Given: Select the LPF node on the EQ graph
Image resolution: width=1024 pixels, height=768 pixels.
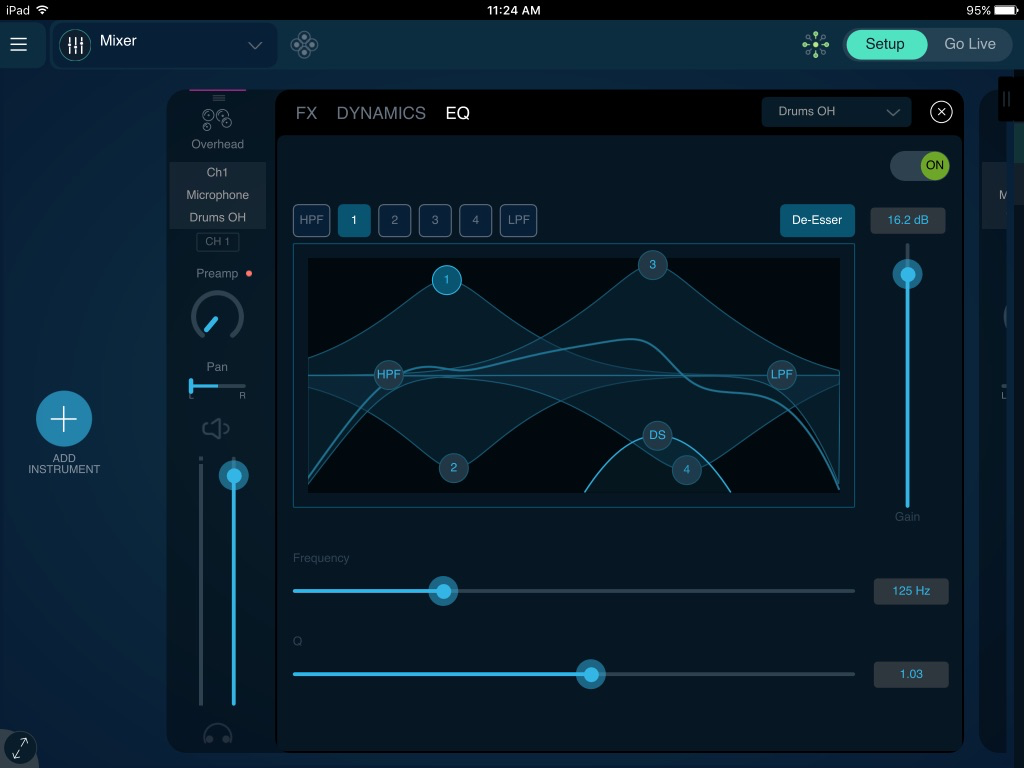Looking at the screenshot, I should pyautogui.click(x=782, y=374).
